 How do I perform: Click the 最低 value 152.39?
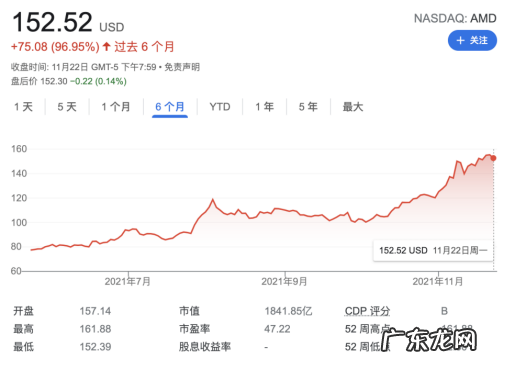tap(95, 347)
